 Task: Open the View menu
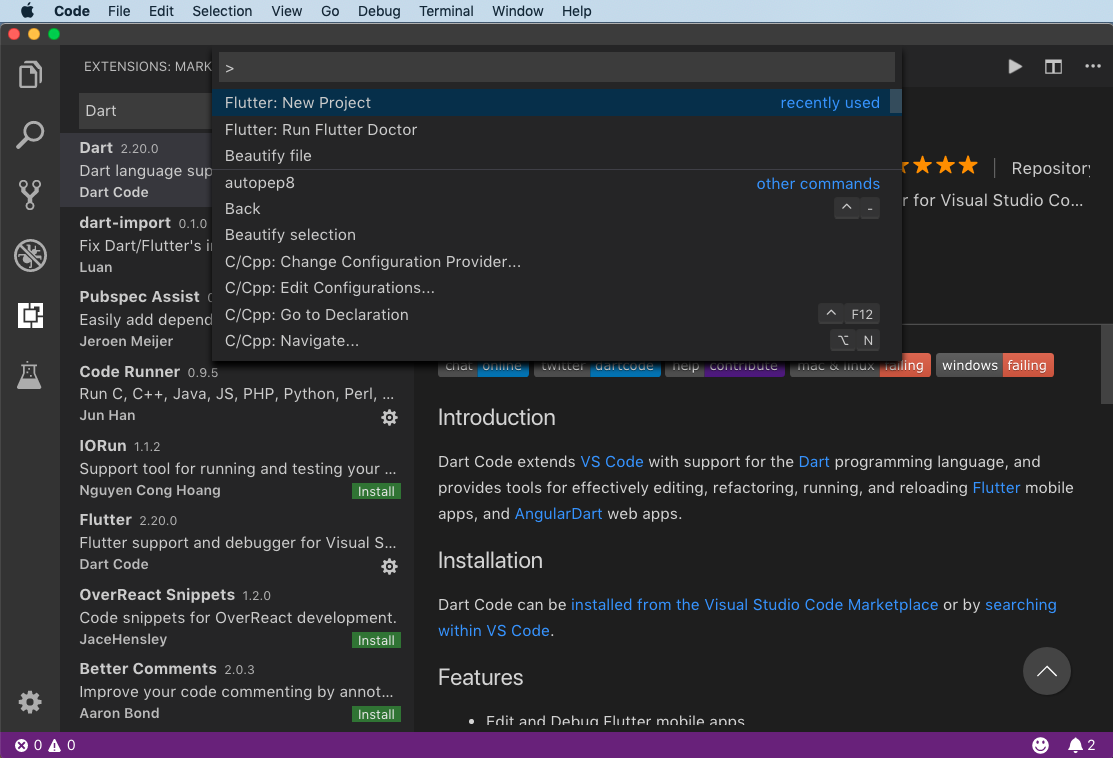click(286, 11)
